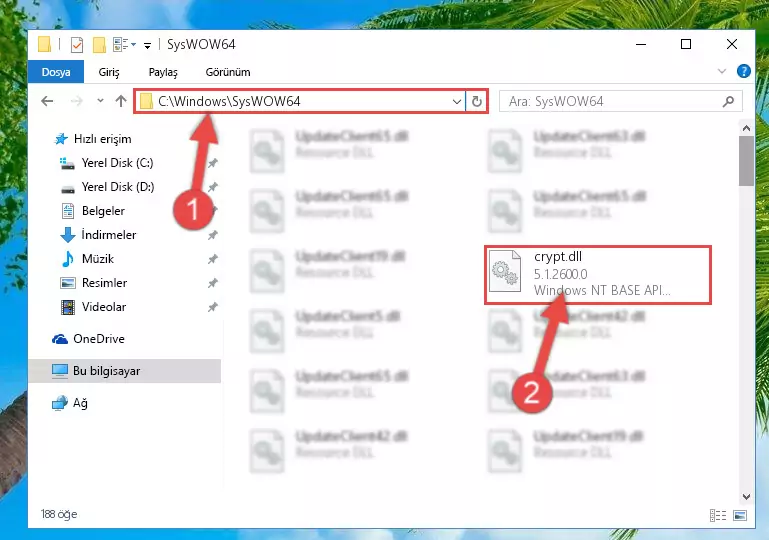Click the pin icon next to Videolar
The width and height of the screenshot is (769, 540).
pos(212,307)
